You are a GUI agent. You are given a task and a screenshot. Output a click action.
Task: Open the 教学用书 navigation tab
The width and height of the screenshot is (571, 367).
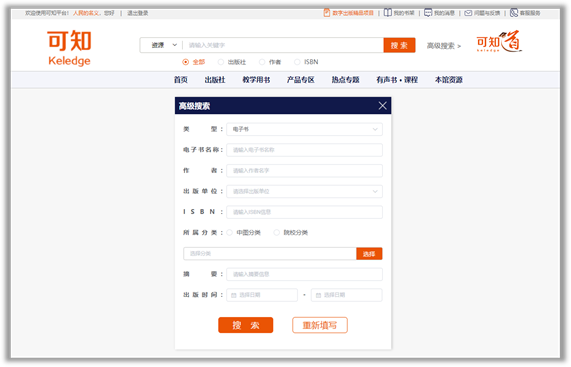point(256,80)
